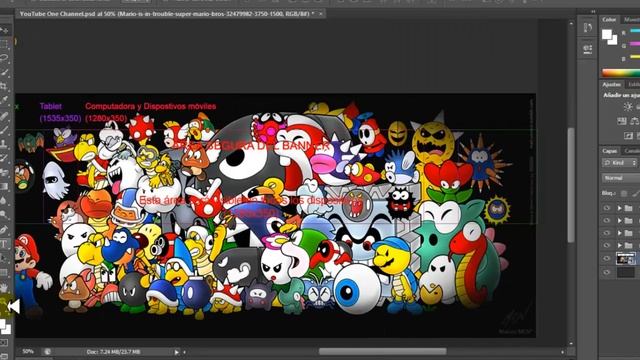
Task: Expand the first layer group folder
Action: [x=619, y=208]
